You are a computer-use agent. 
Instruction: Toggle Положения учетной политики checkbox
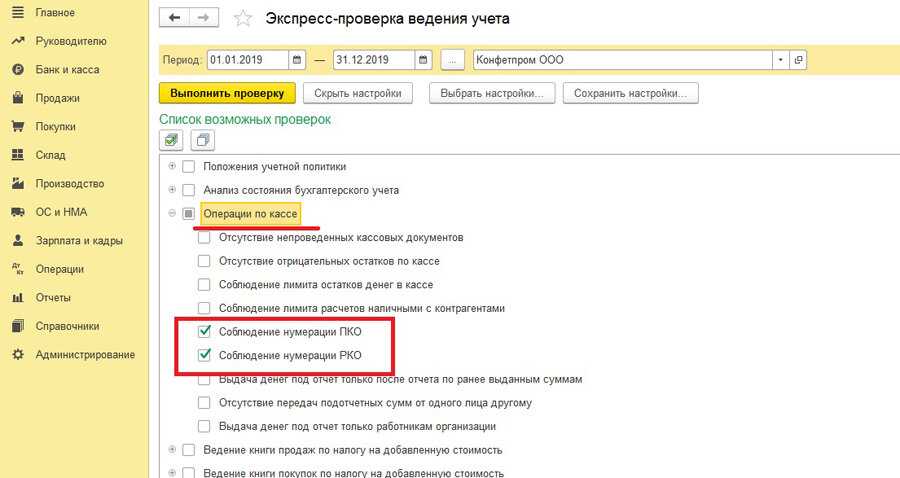click(x=188, y=167)
